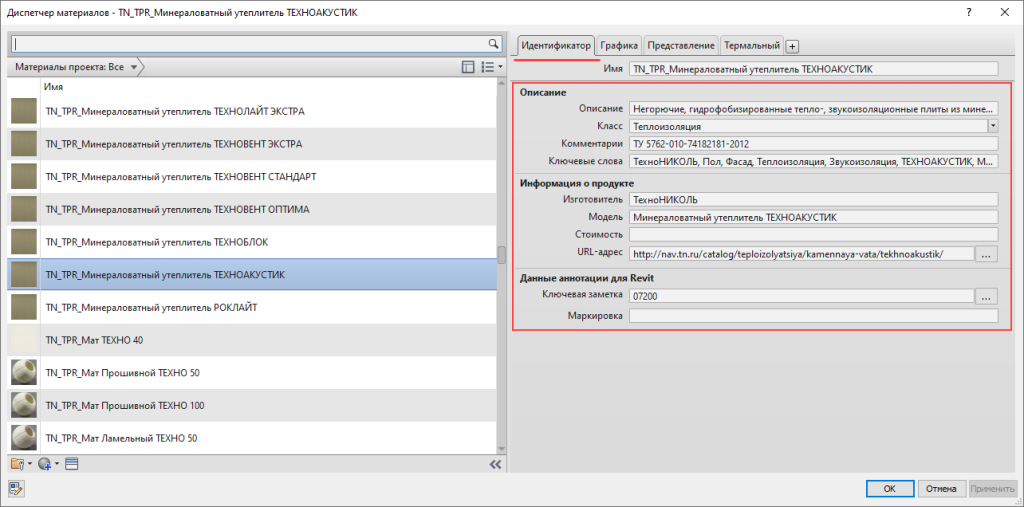
Task: Click the create new material icon
Action: tap(44, 464)
